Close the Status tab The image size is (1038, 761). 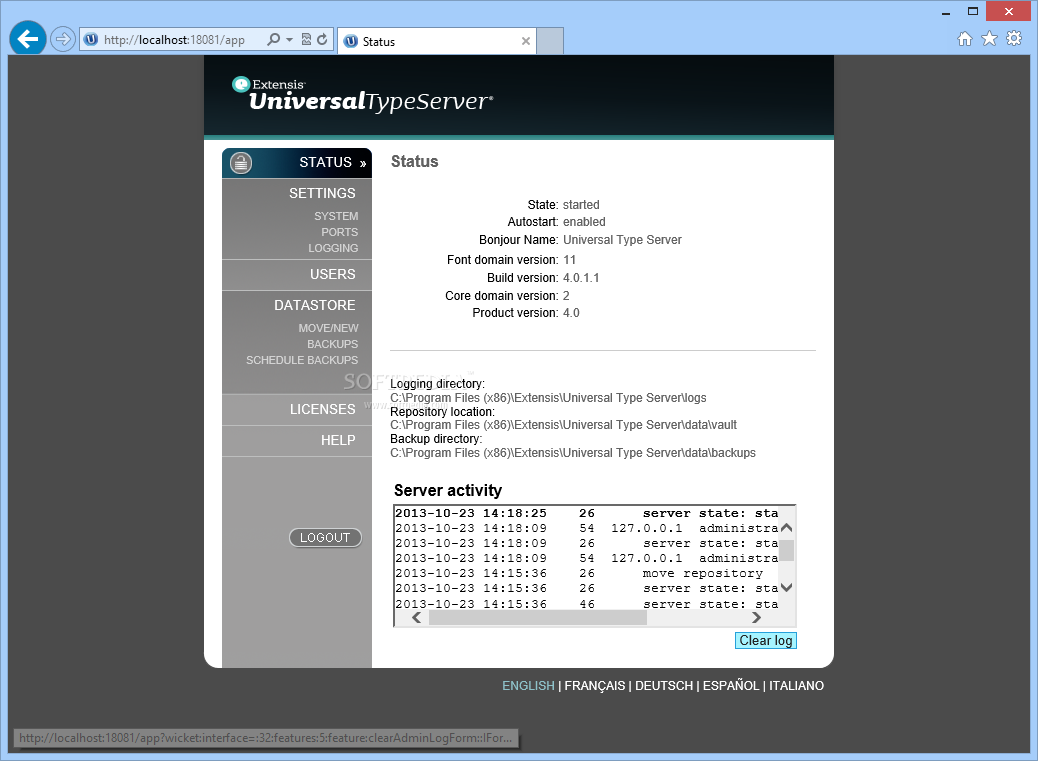pyautogui.click(x=526, y=41)
